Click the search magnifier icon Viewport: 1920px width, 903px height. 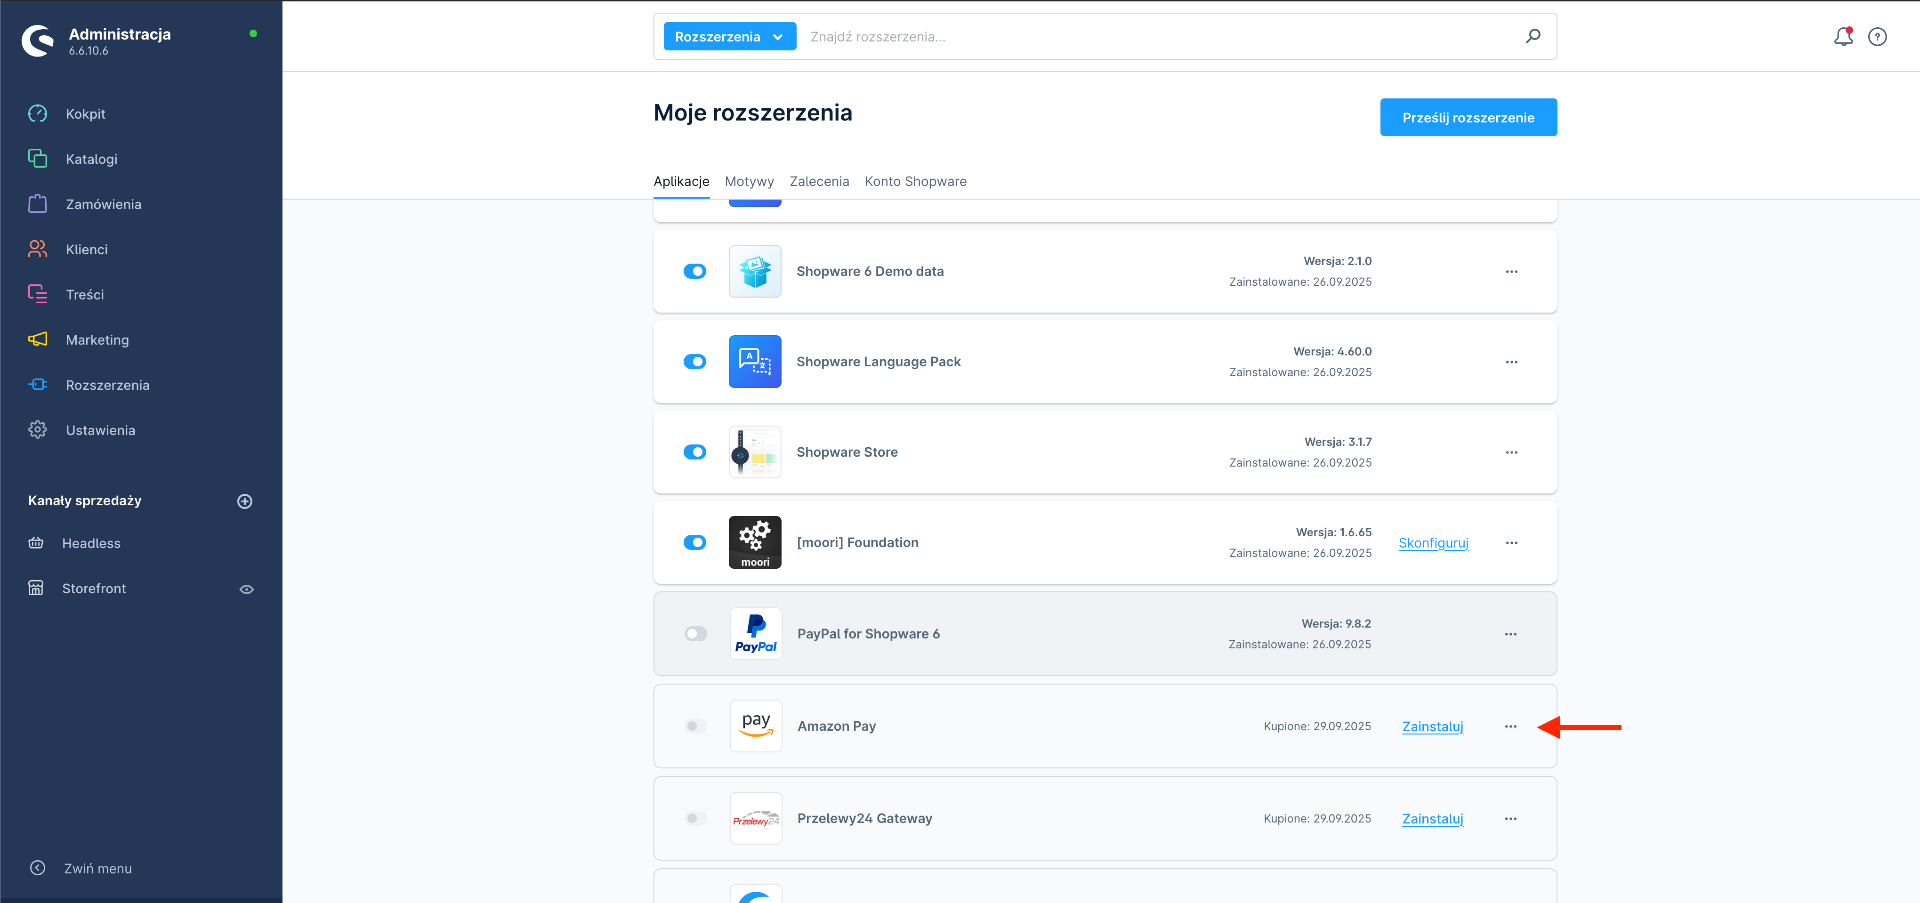[x=1533, y=36]
